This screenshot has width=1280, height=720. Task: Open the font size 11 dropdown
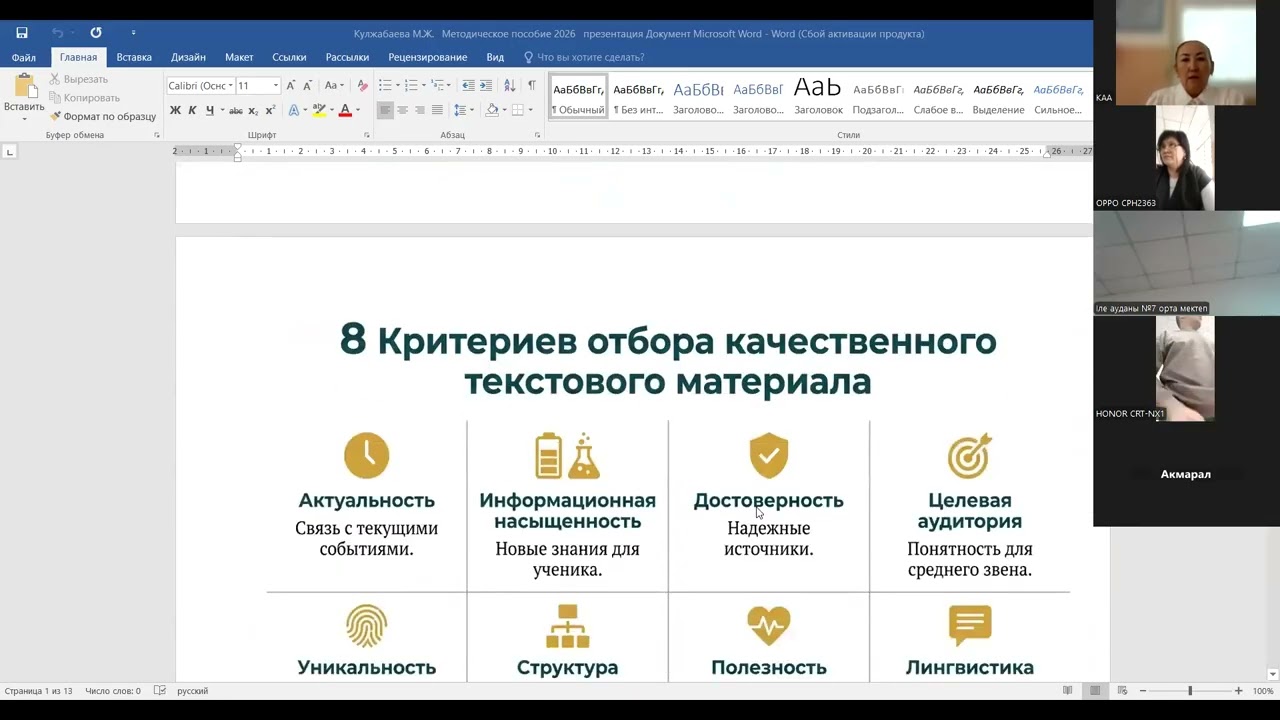pyautogui.click(x=276, y=86)
